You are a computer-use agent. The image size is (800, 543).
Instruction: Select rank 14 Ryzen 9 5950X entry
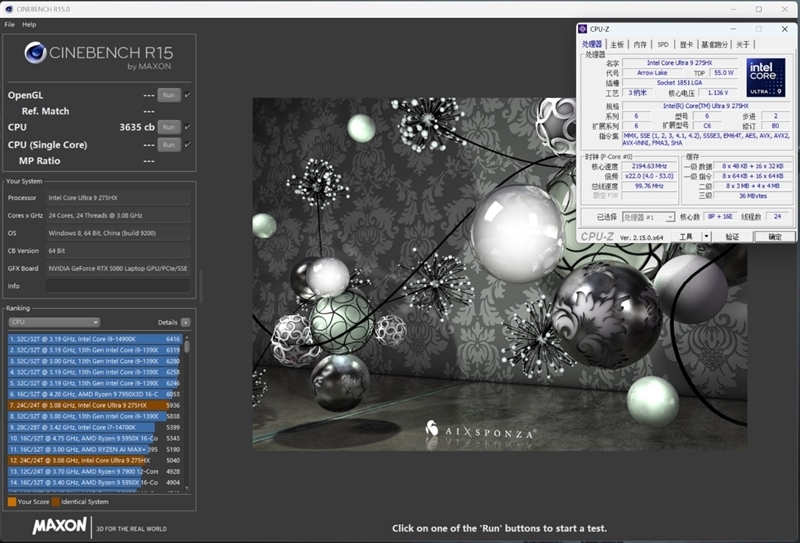click(x=95, y=482)
